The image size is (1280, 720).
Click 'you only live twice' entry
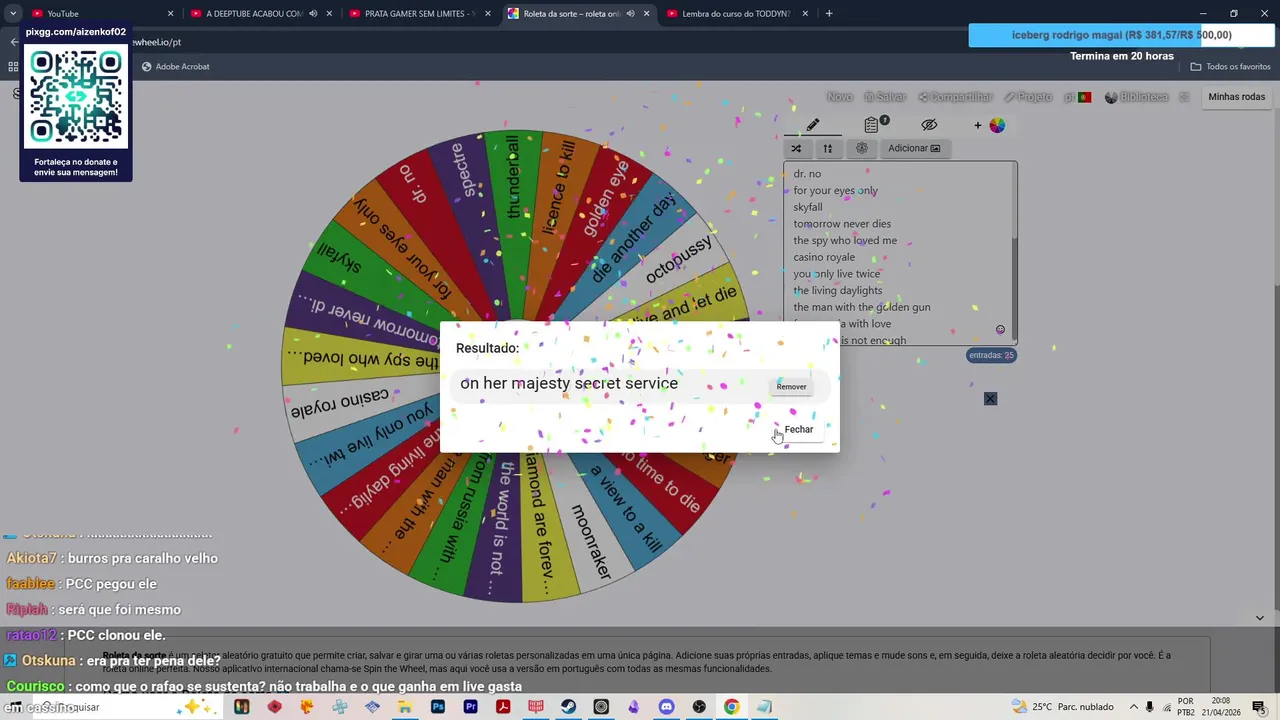(x=837, y=274)
